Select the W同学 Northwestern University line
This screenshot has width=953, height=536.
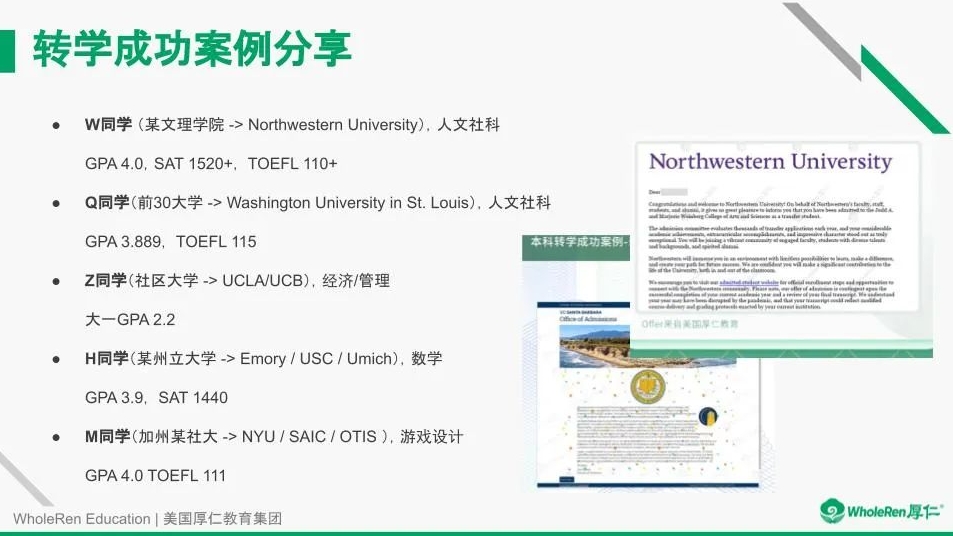click(292, 125)
